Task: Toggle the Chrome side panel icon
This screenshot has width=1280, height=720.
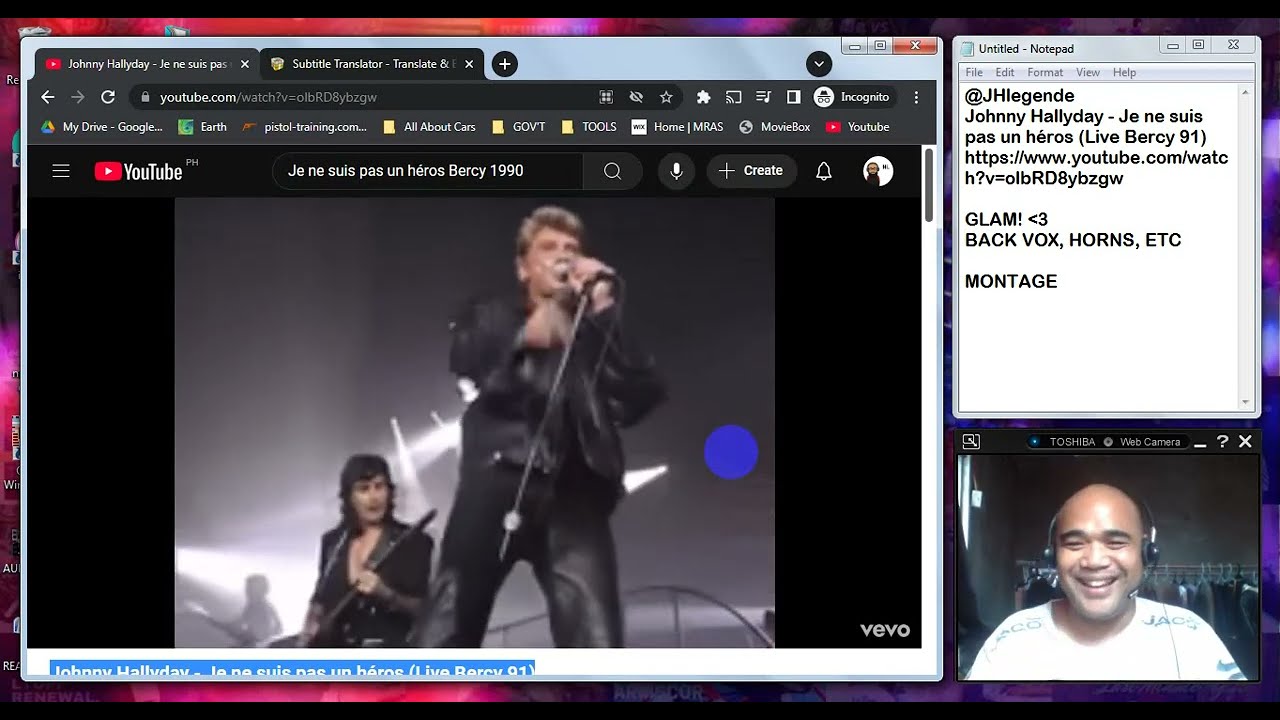Action: (793, 97)
